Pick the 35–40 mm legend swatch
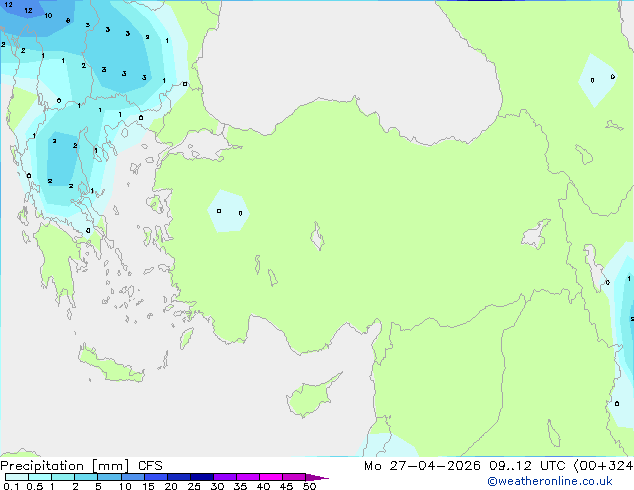The height and width of the screenshot is (490, 634). 247,477
